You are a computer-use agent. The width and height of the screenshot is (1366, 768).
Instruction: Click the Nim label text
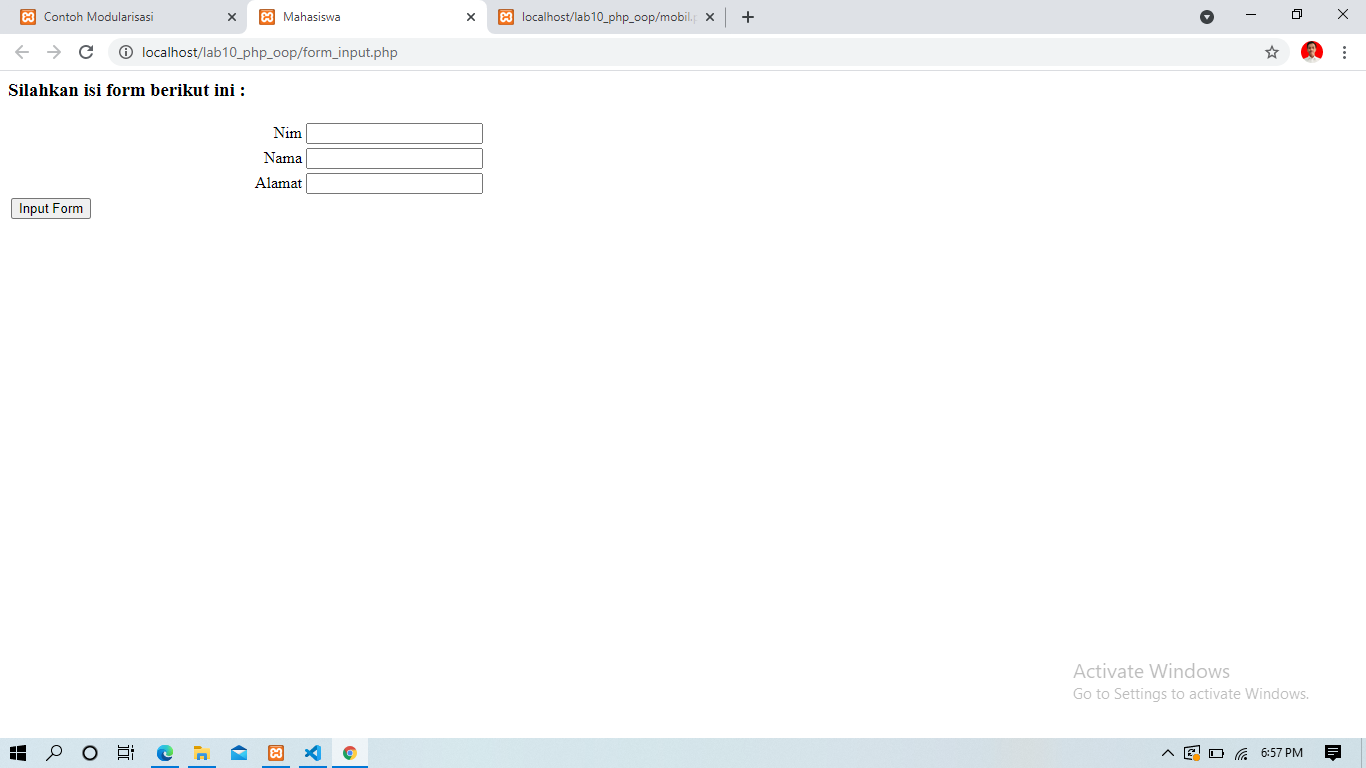287,133
